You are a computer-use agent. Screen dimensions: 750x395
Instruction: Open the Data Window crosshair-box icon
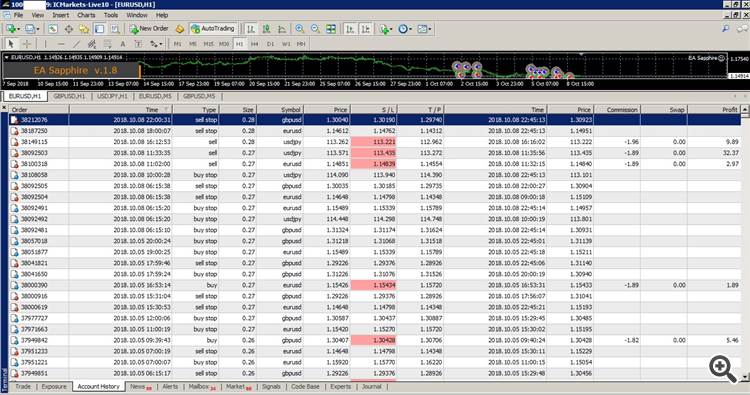click(68, 29)
